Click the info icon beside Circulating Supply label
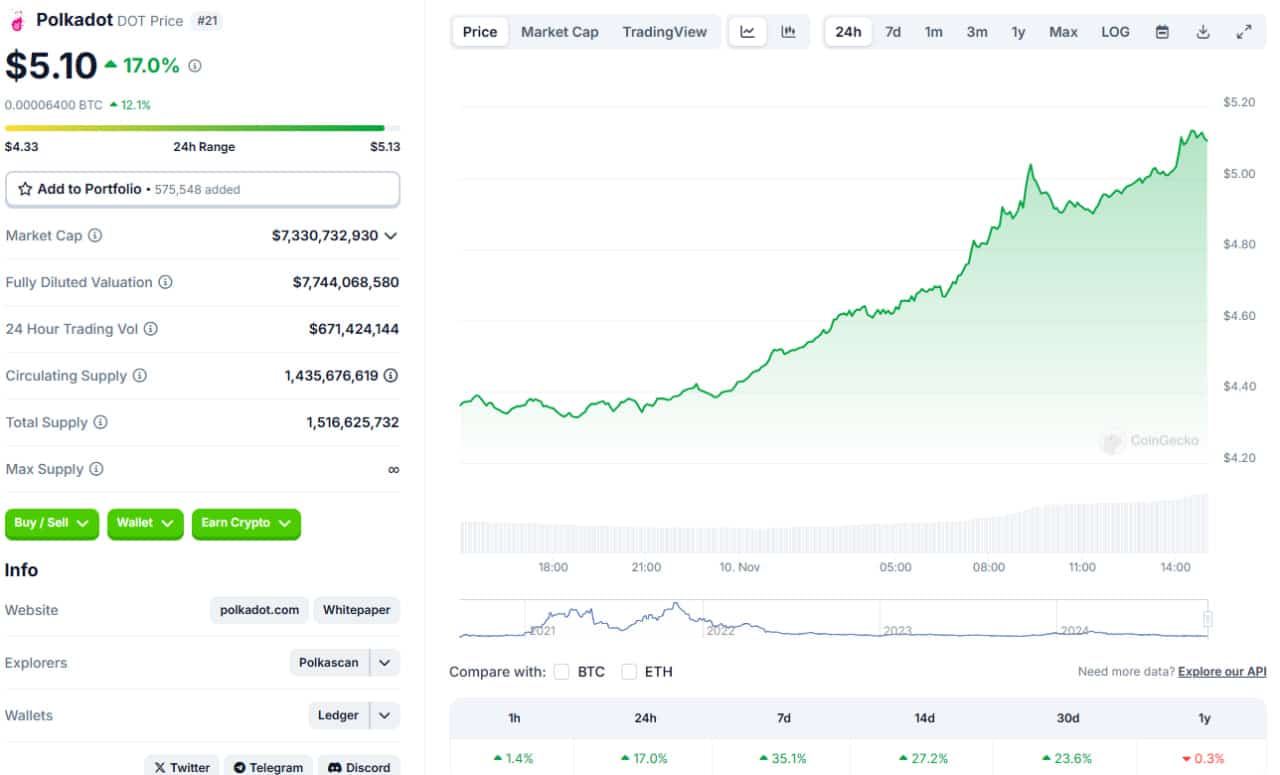The image size is (1280, 775). pos(140,376)
